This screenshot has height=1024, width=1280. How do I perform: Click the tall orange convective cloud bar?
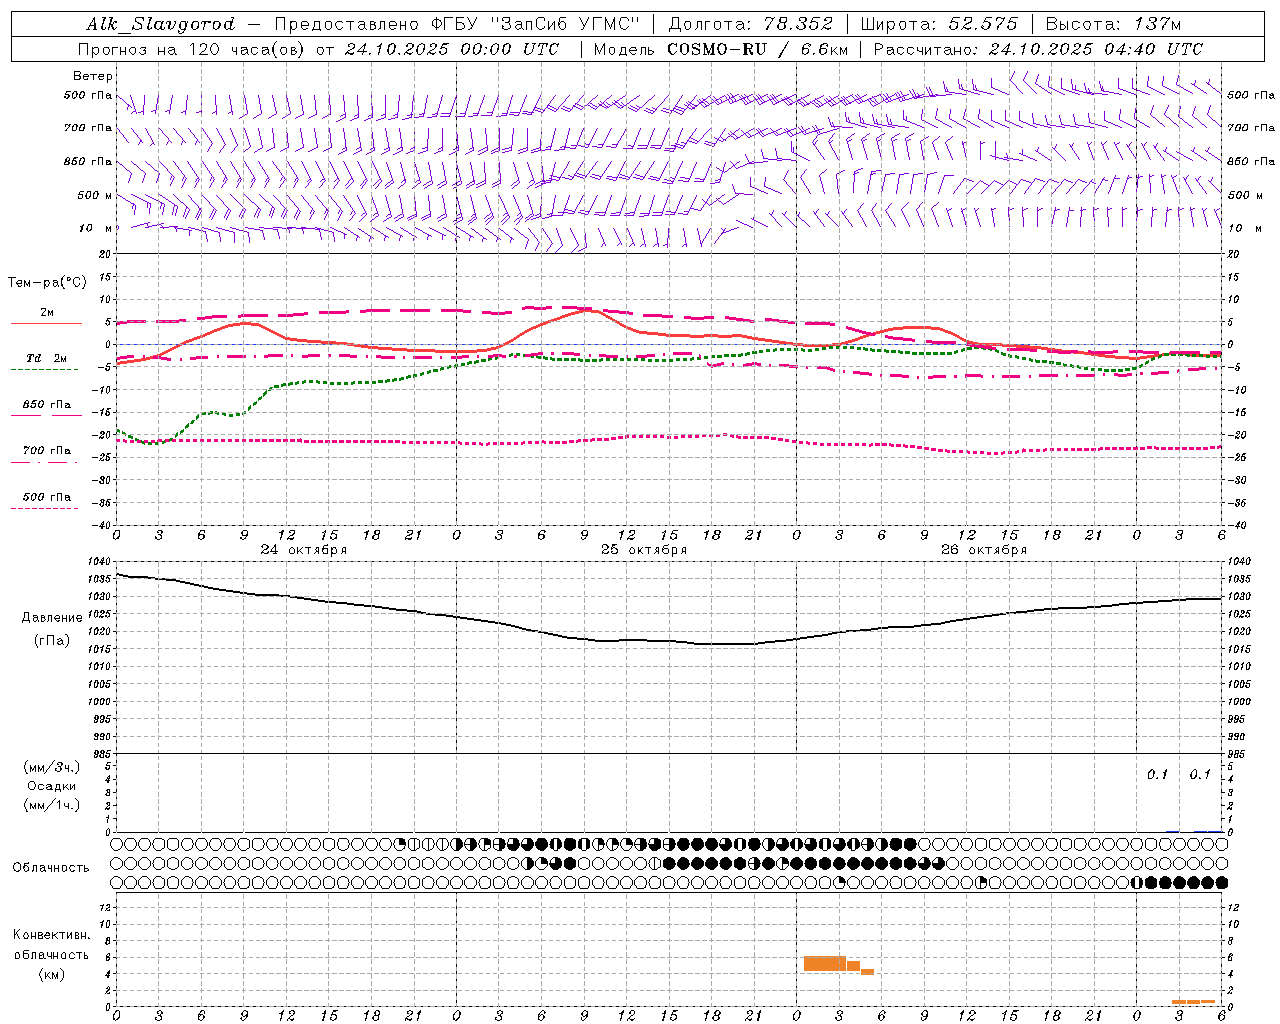(824, 964)
